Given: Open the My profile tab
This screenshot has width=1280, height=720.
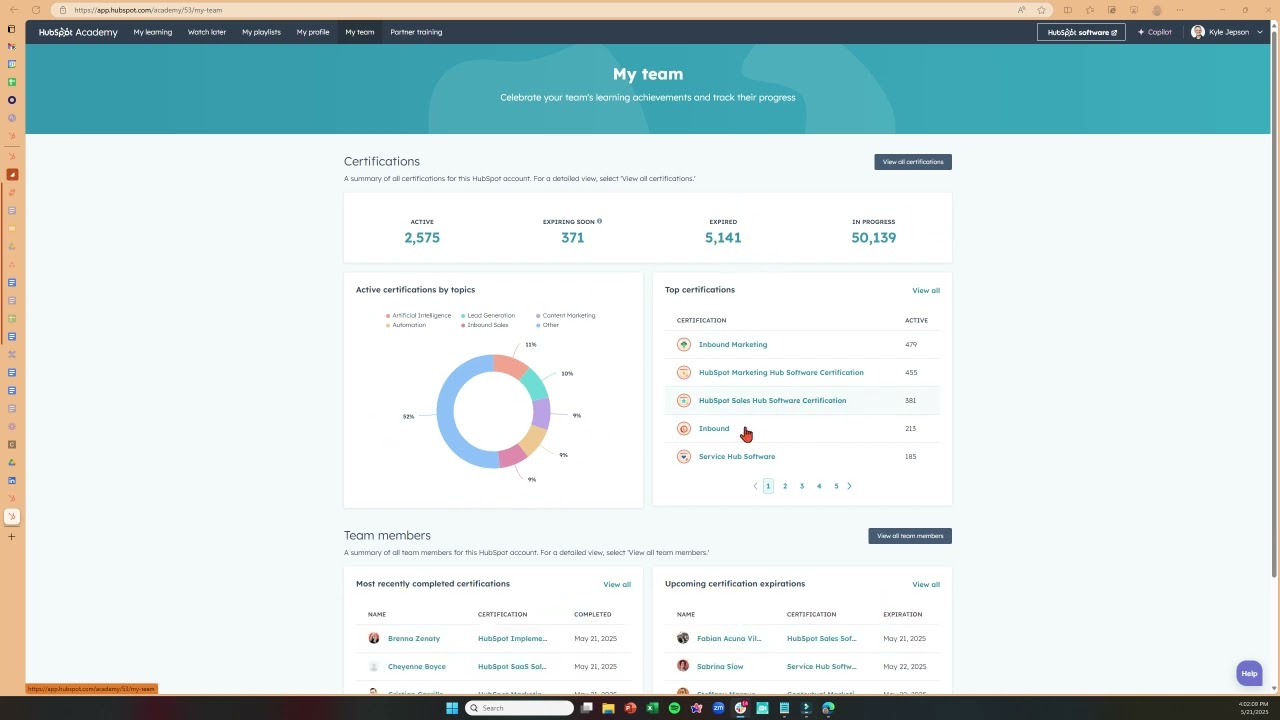Looking at the screenshot, I should click(x=313, y=32).
